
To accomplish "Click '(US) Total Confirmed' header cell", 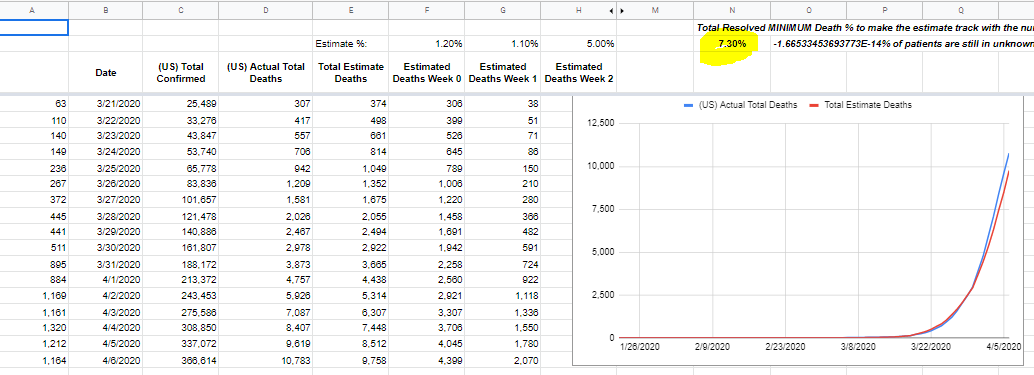I will coord(181,72).
